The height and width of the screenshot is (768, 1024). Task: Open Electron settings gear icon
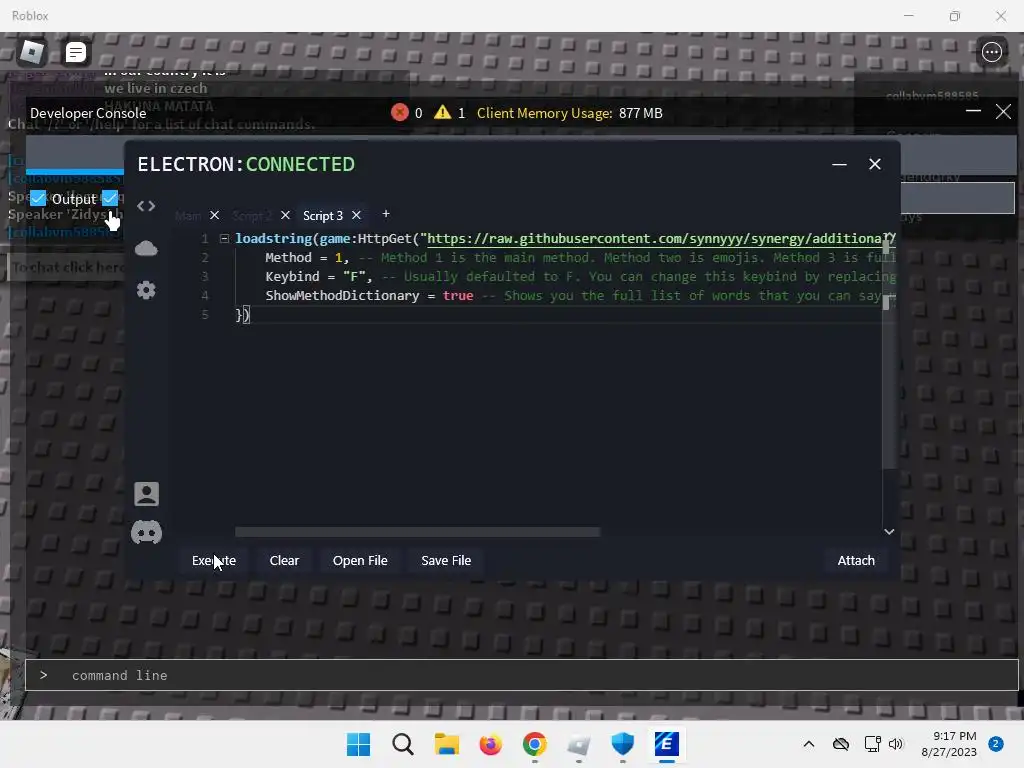tap(146, 290)
